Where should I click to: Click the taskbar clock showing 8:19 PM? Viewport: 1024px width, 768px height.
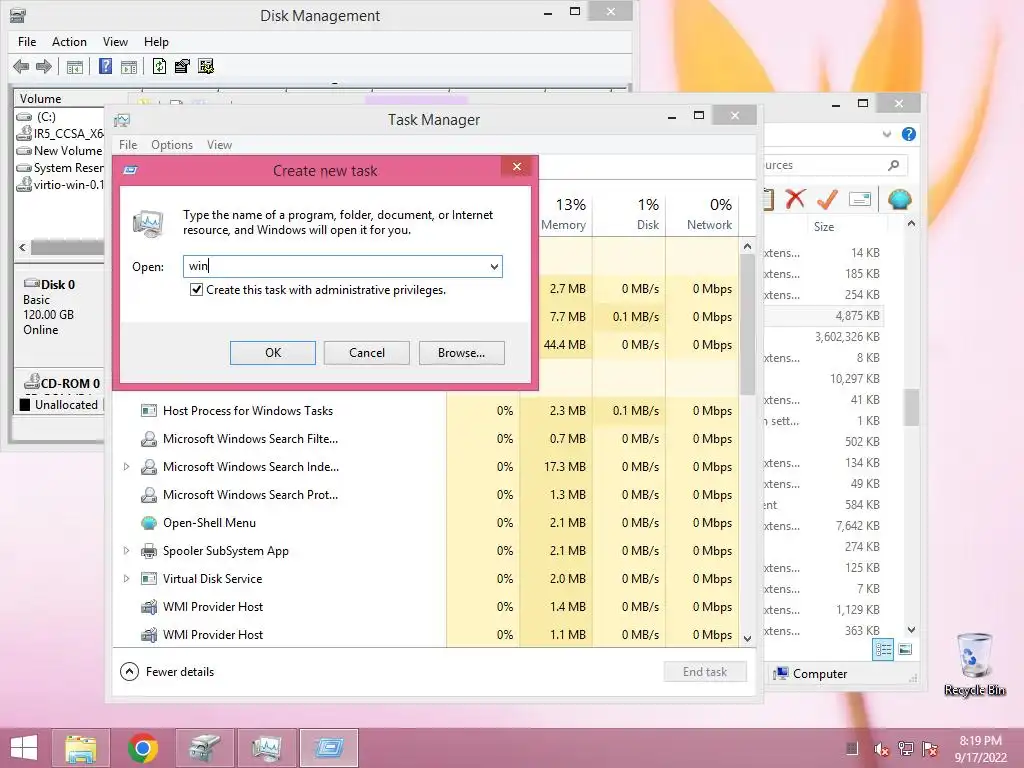[x=980, y=748]
